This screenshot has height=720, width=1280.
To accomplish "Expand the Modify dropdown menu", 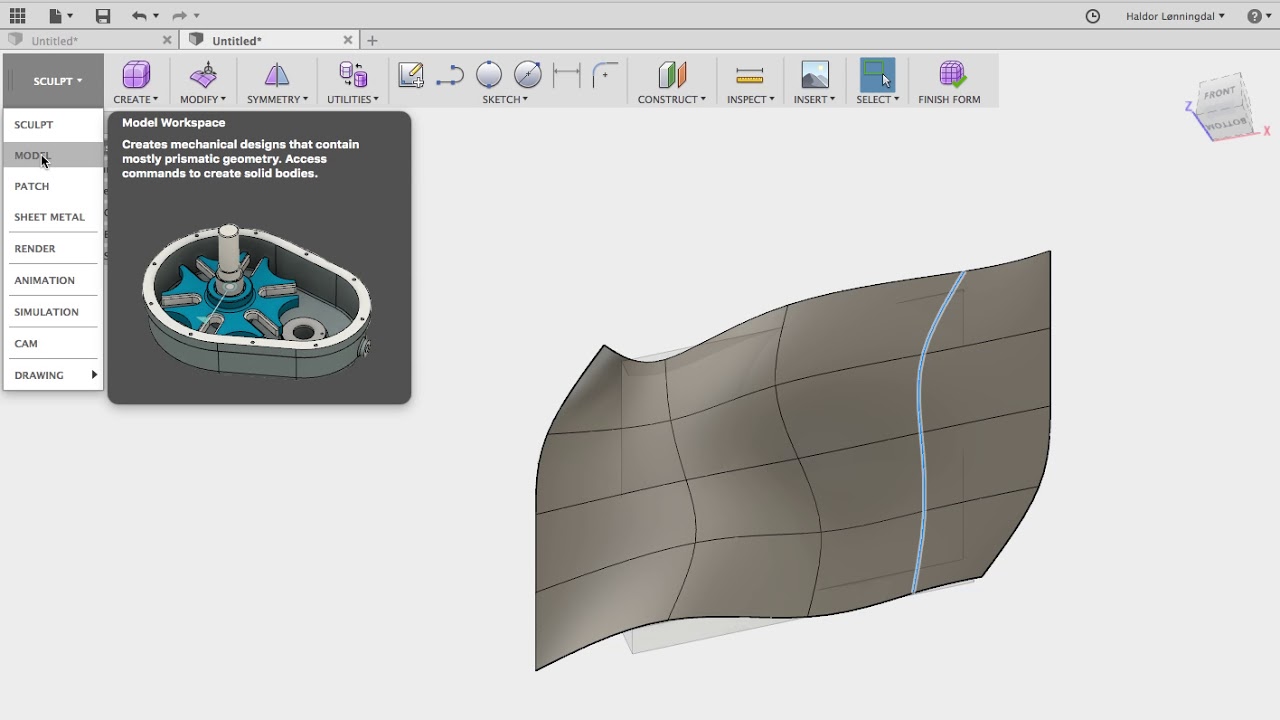I will (x=203, y=99).
